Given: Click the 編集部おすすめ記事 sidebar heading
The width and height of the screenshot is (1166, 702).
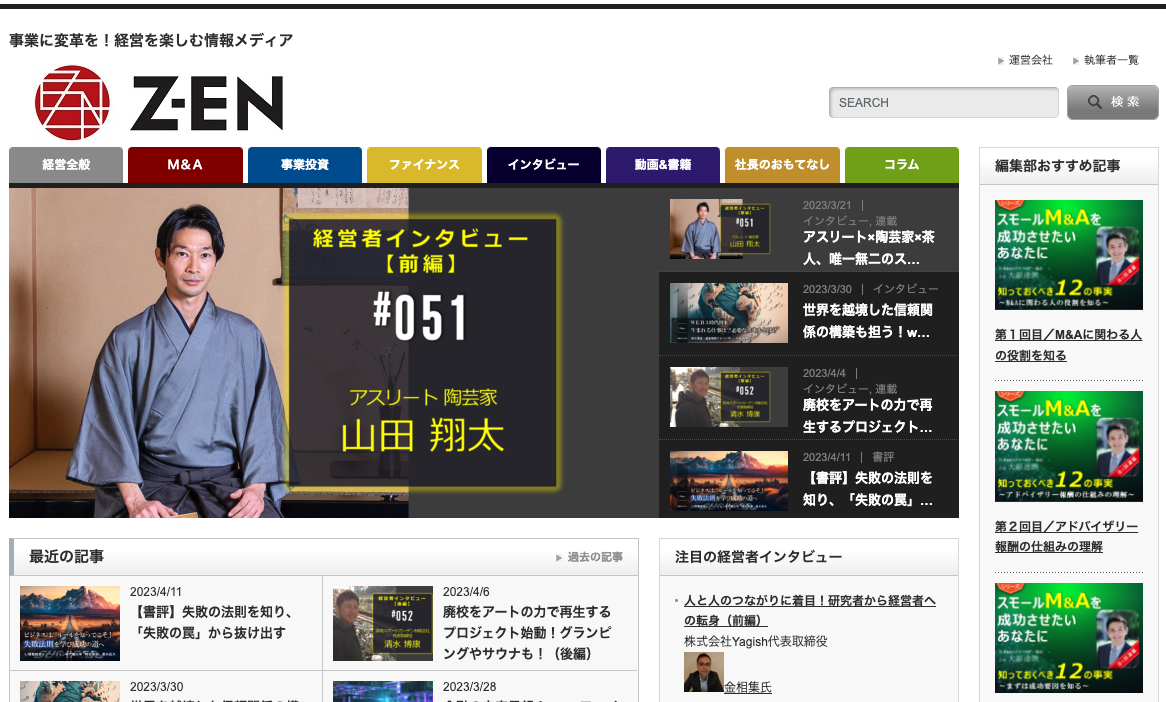Looking at the screenshot, I should tap(1057, 166).
